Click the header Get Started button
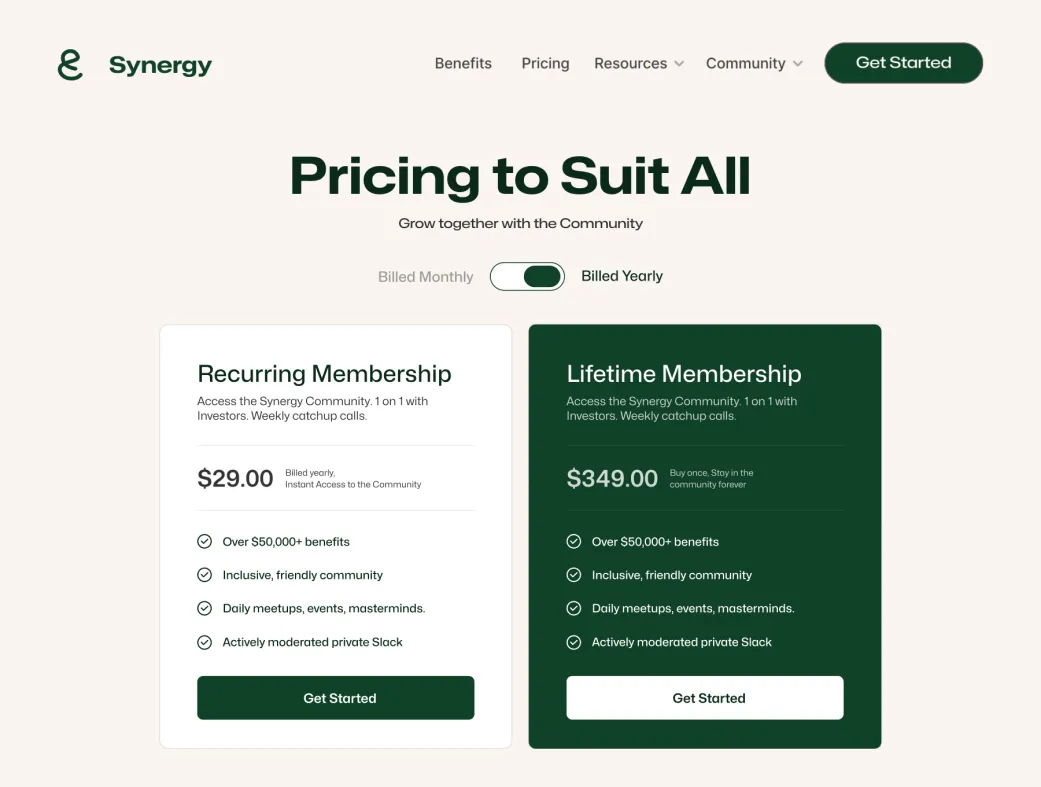The width and height of the screenshot is (1041, 787). coord(904,63)
